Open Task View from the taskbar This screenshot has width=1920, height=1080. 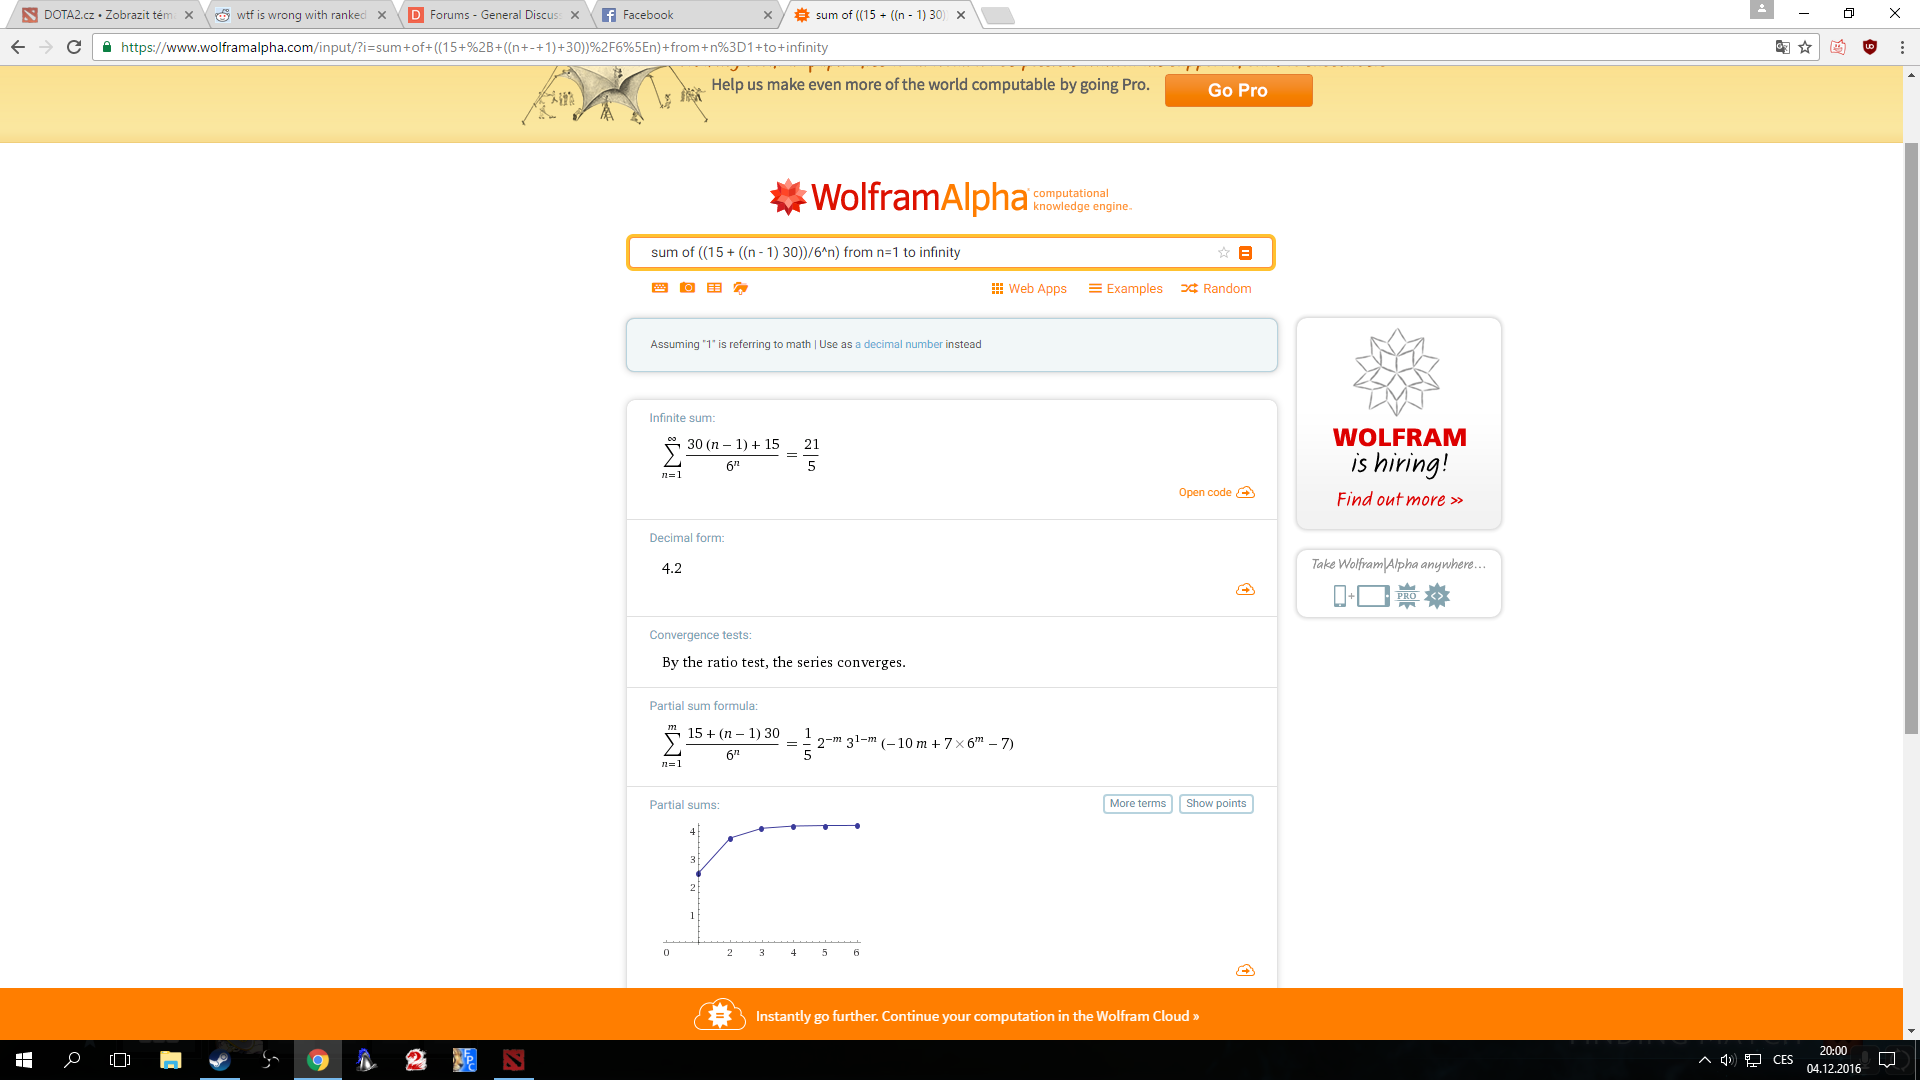click(120, 1060)
